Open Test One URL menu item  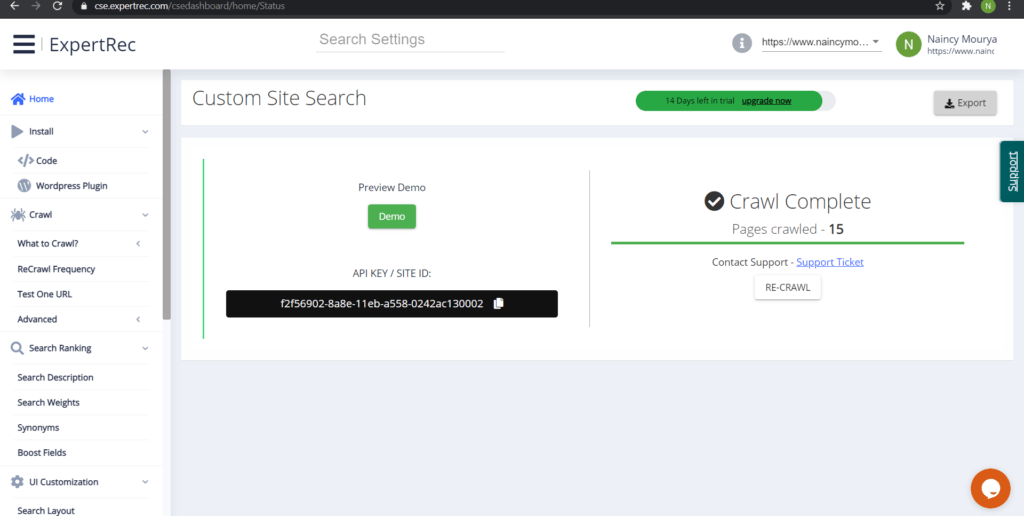coord(44,294)
